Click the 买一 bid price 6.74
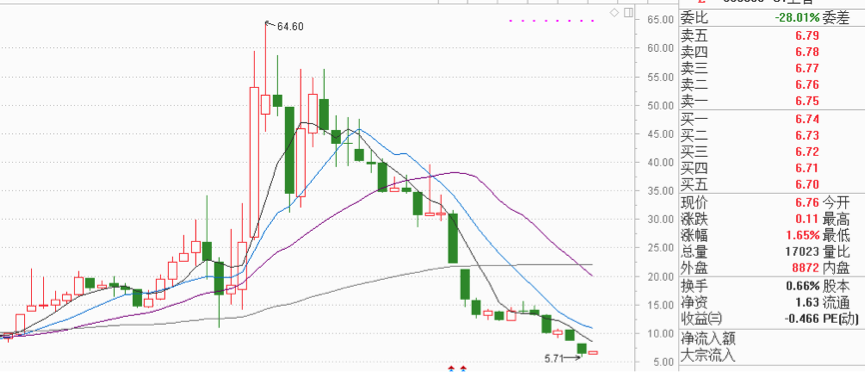Screen dimensions: 866x372 point(807,119)
